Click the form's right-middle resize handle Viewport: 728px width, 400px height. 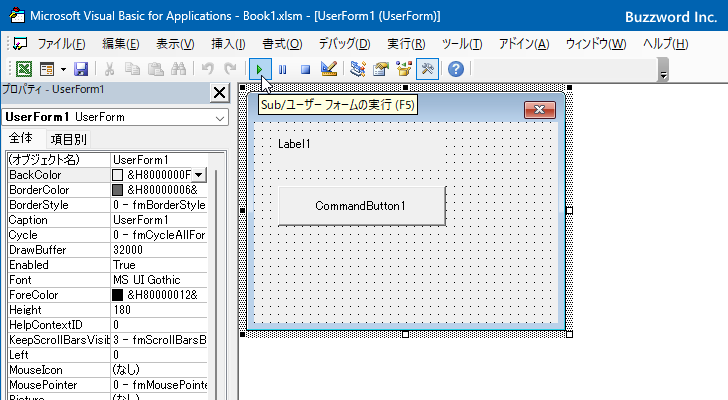(x=570, y=211)
